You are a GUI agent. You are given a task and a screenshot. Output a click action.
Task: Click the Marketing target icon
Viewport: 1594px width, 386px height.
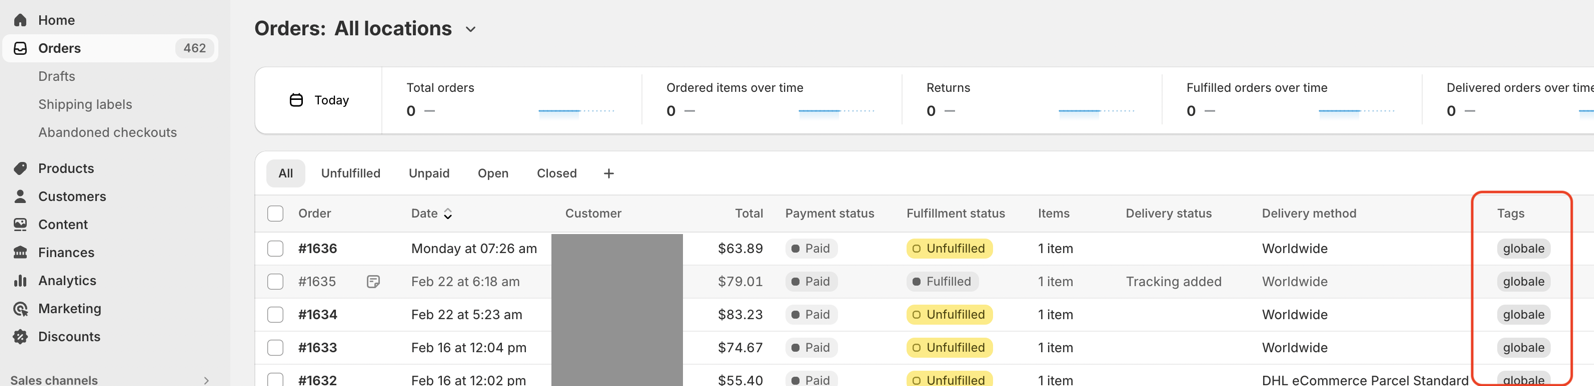[20, 308]
